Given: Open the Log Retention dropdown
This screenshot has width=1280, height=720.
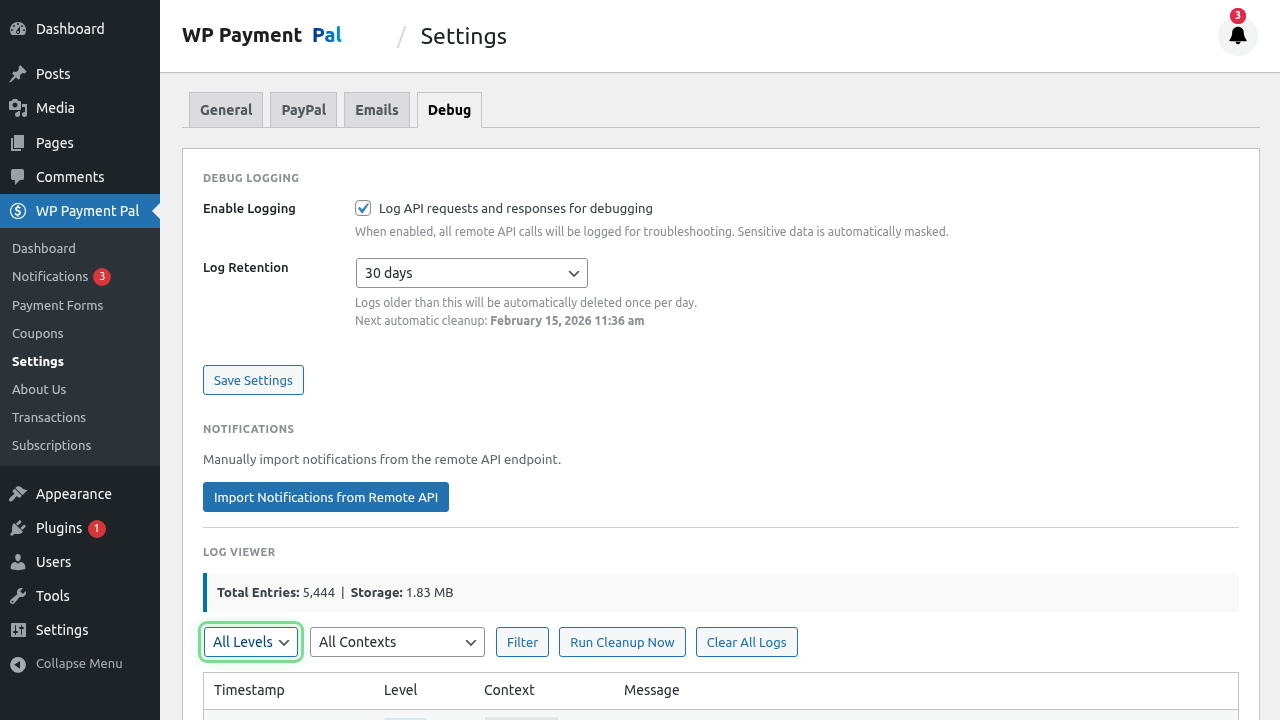Looking at the screenshot, I should coord(471,272).
